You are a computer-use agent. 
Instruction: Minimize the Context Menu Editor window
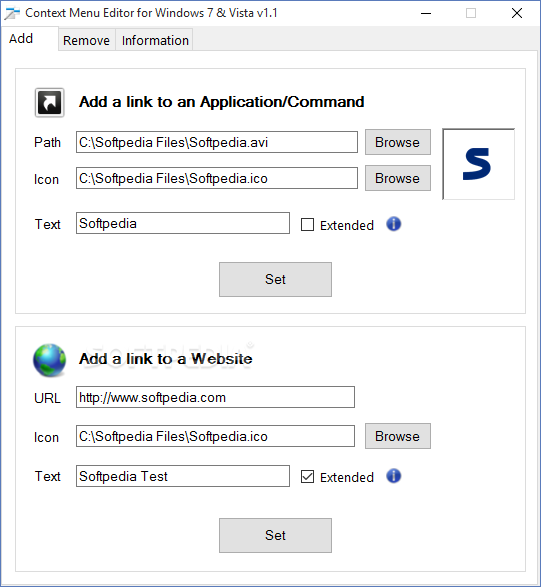[x=426, y=13]
